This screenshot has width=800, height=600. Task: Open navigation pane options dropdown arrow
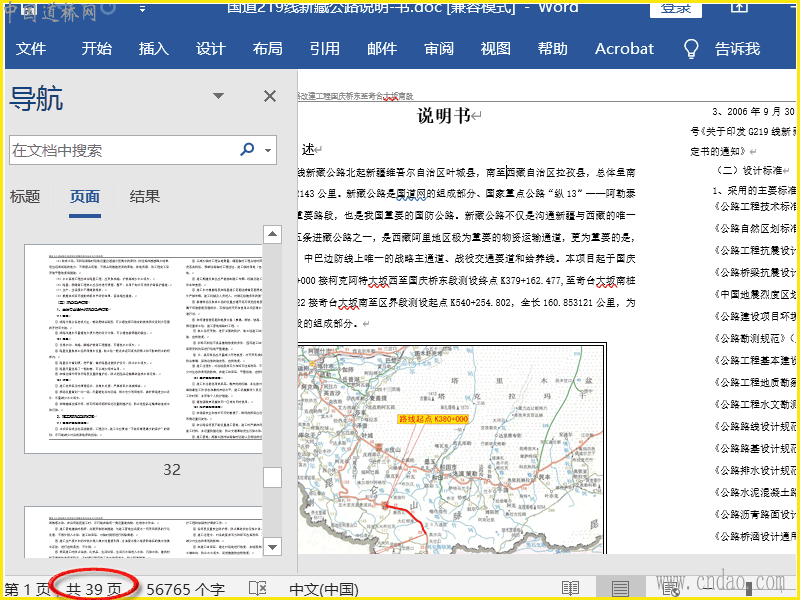tap(218, 97)
